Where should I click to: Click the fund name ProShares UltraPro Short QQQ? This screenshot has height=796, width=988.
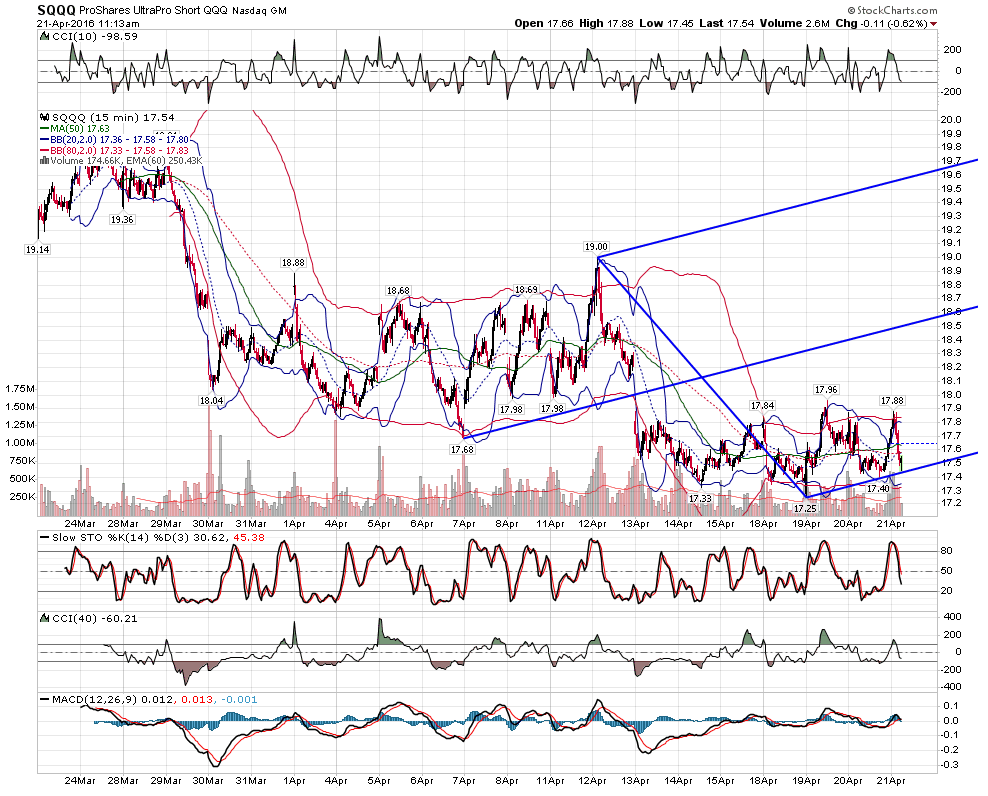(153, 10)
